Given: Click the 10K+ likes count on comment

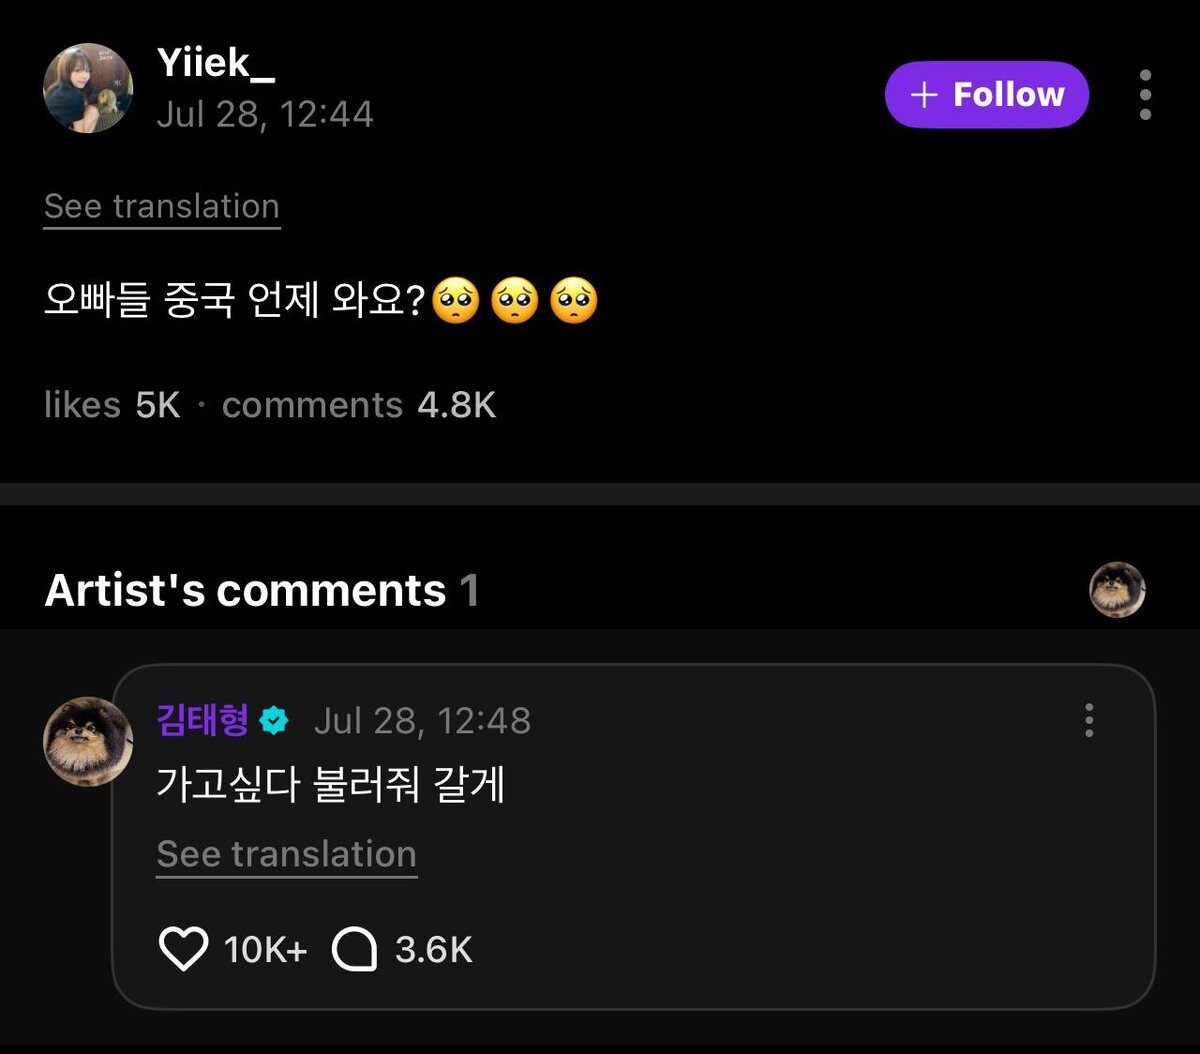Looking at the screenshot, I should 265,949.
